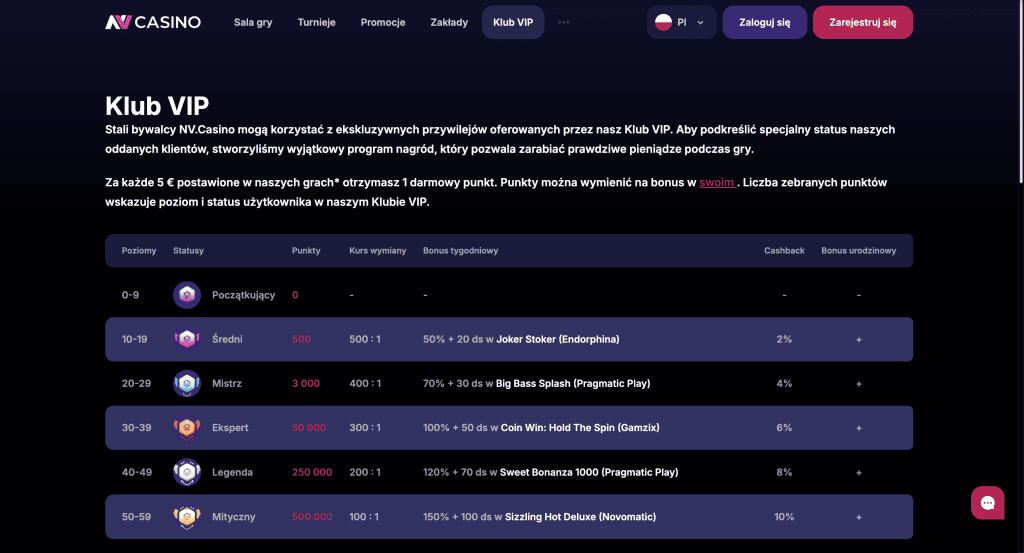
Task: Click the 50 000 points value
Action: coord(308,428)
